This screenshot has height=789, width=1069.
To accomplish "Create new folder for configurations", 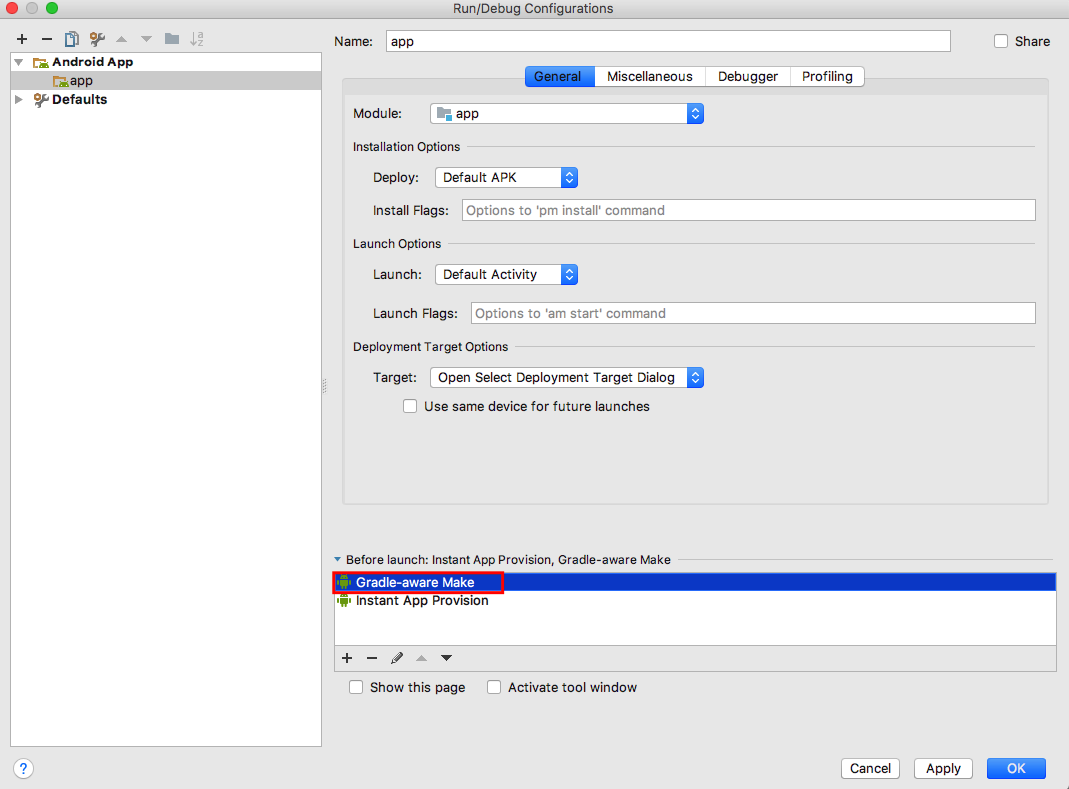I will pyautogui.click(x=172, y=39).
